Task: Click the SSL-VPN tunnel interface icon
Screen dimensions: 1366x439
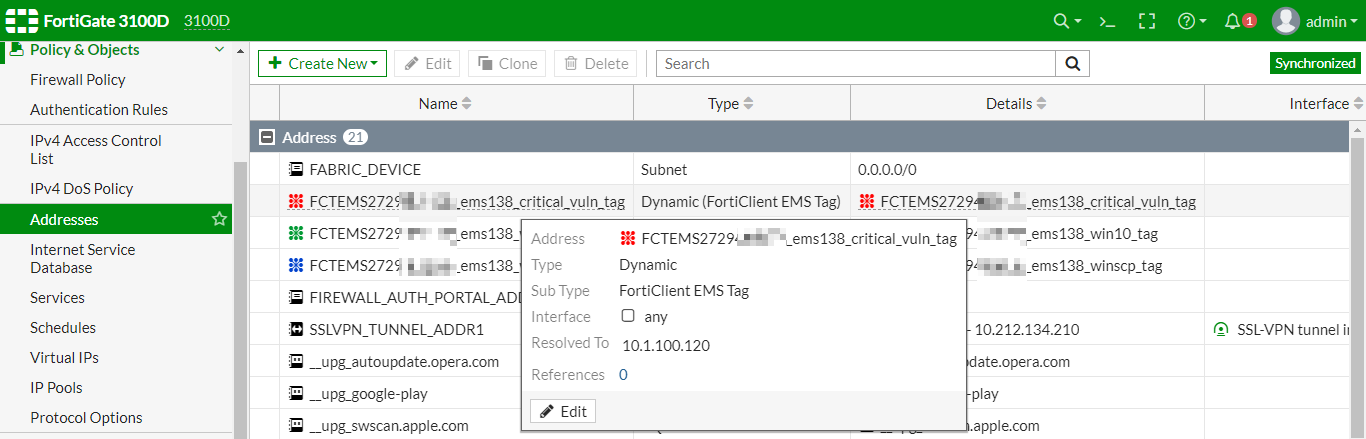Action: coord(1220,330)
